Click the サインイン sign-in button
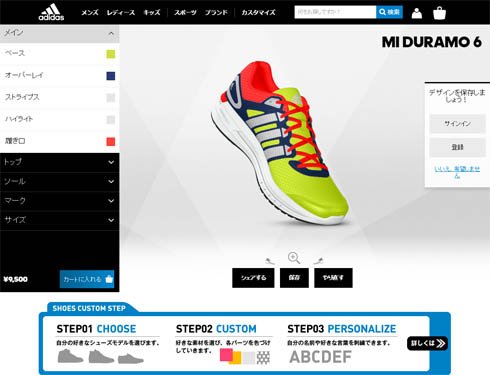The image size is (490, 375). point(457,124)
